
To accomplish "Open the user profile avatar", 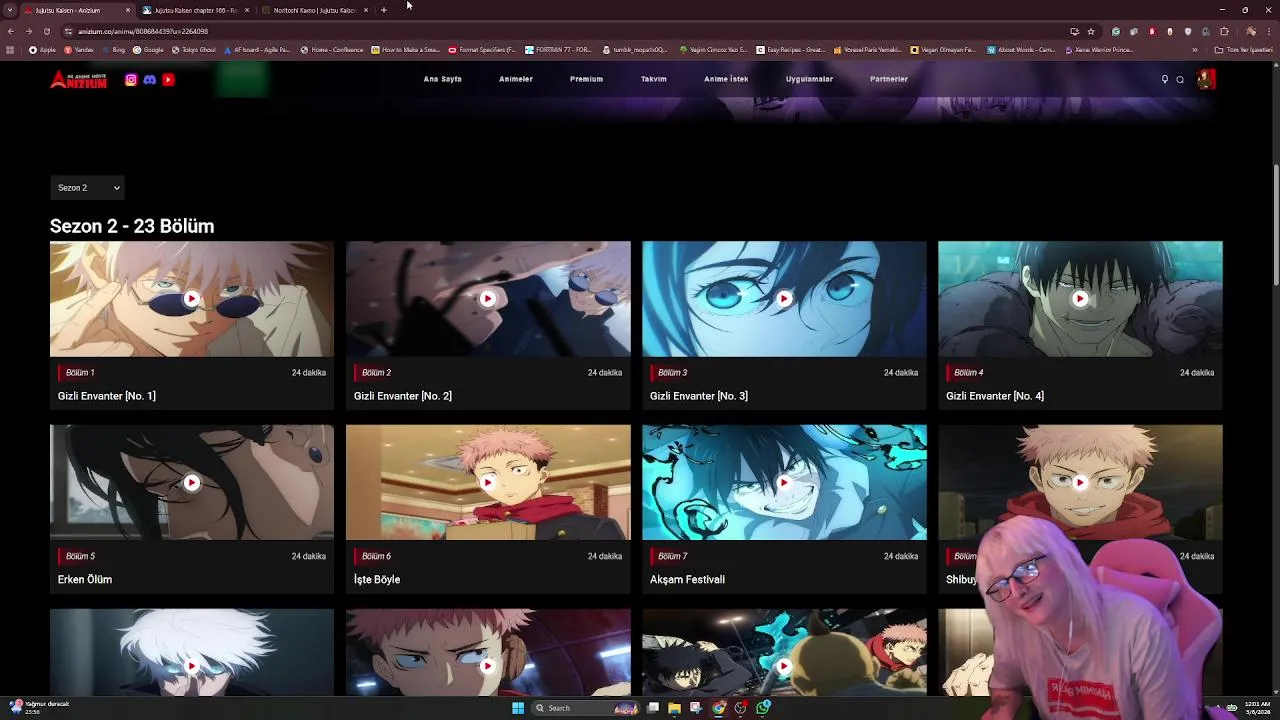I will [x=1206, y=79].
